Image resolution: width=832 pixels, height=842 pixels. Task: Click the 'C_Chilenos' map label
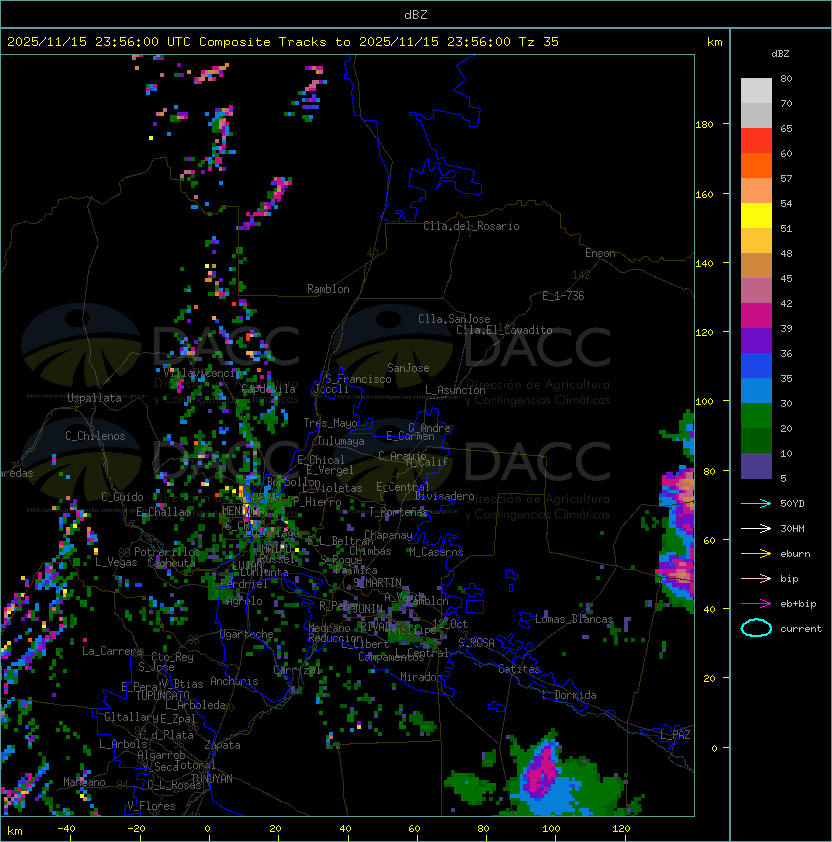tap(95, 436)
